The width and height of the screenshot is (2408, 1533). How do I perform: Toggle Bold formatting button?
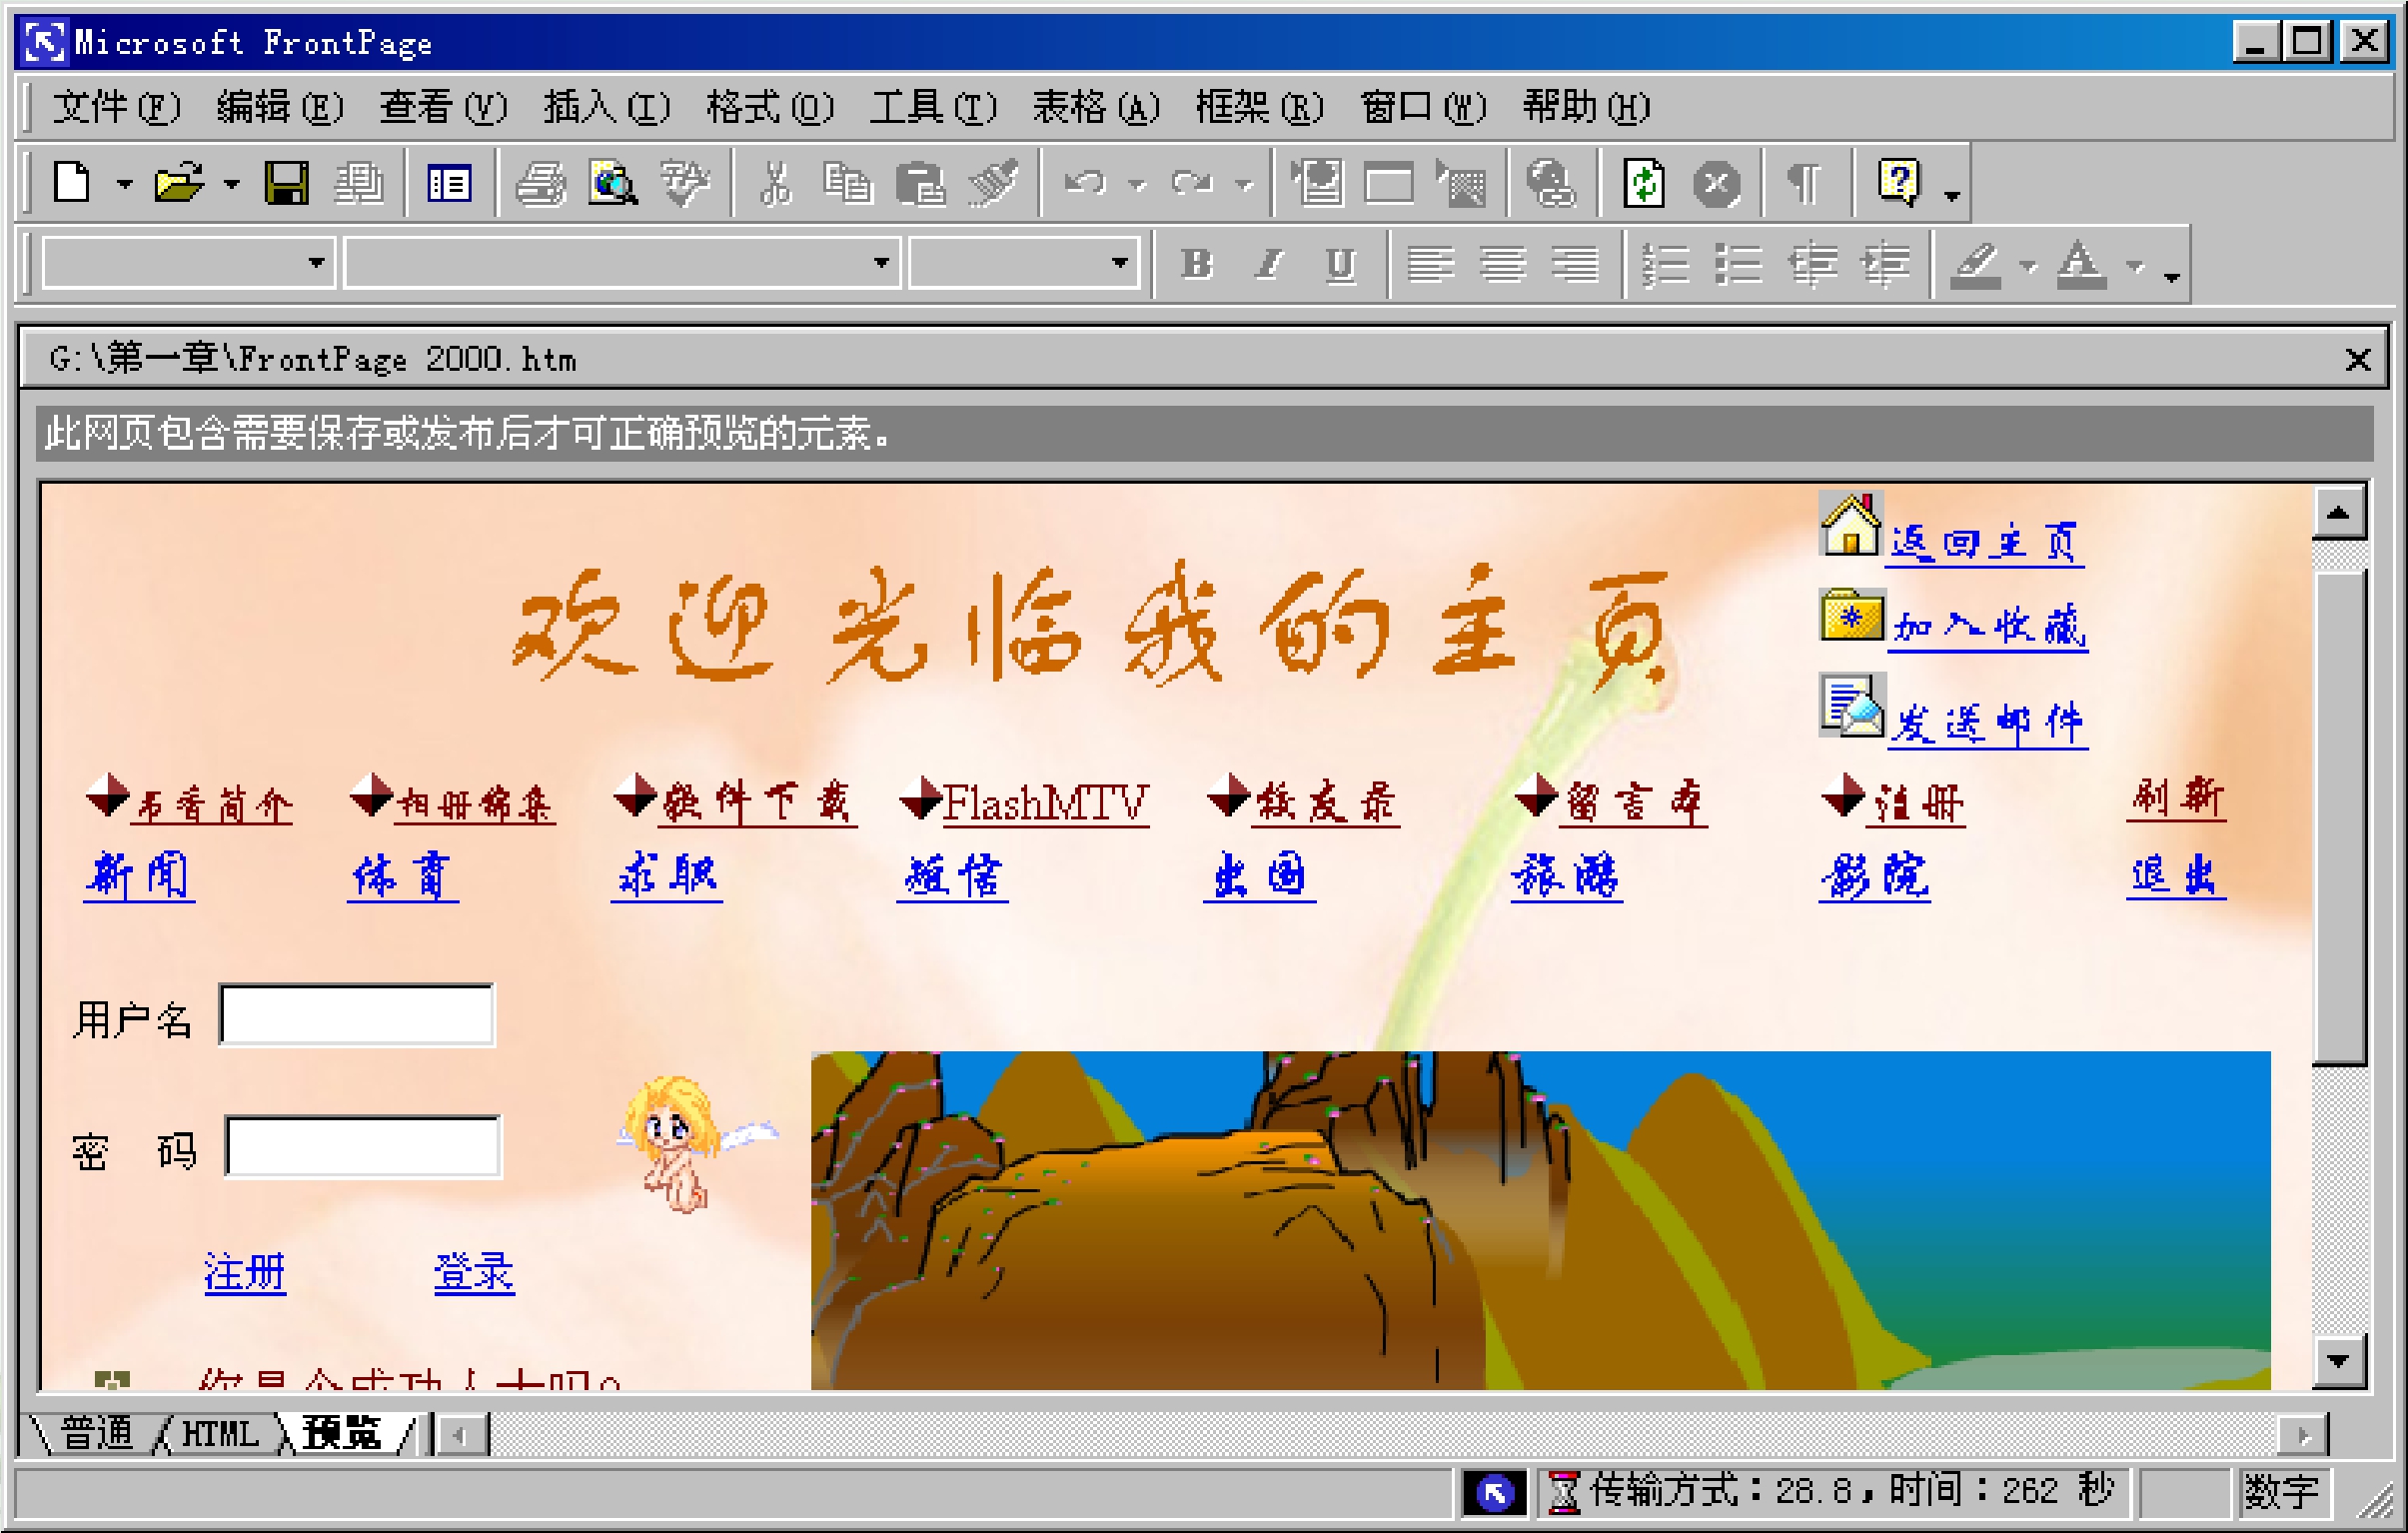pos(1196,265)
